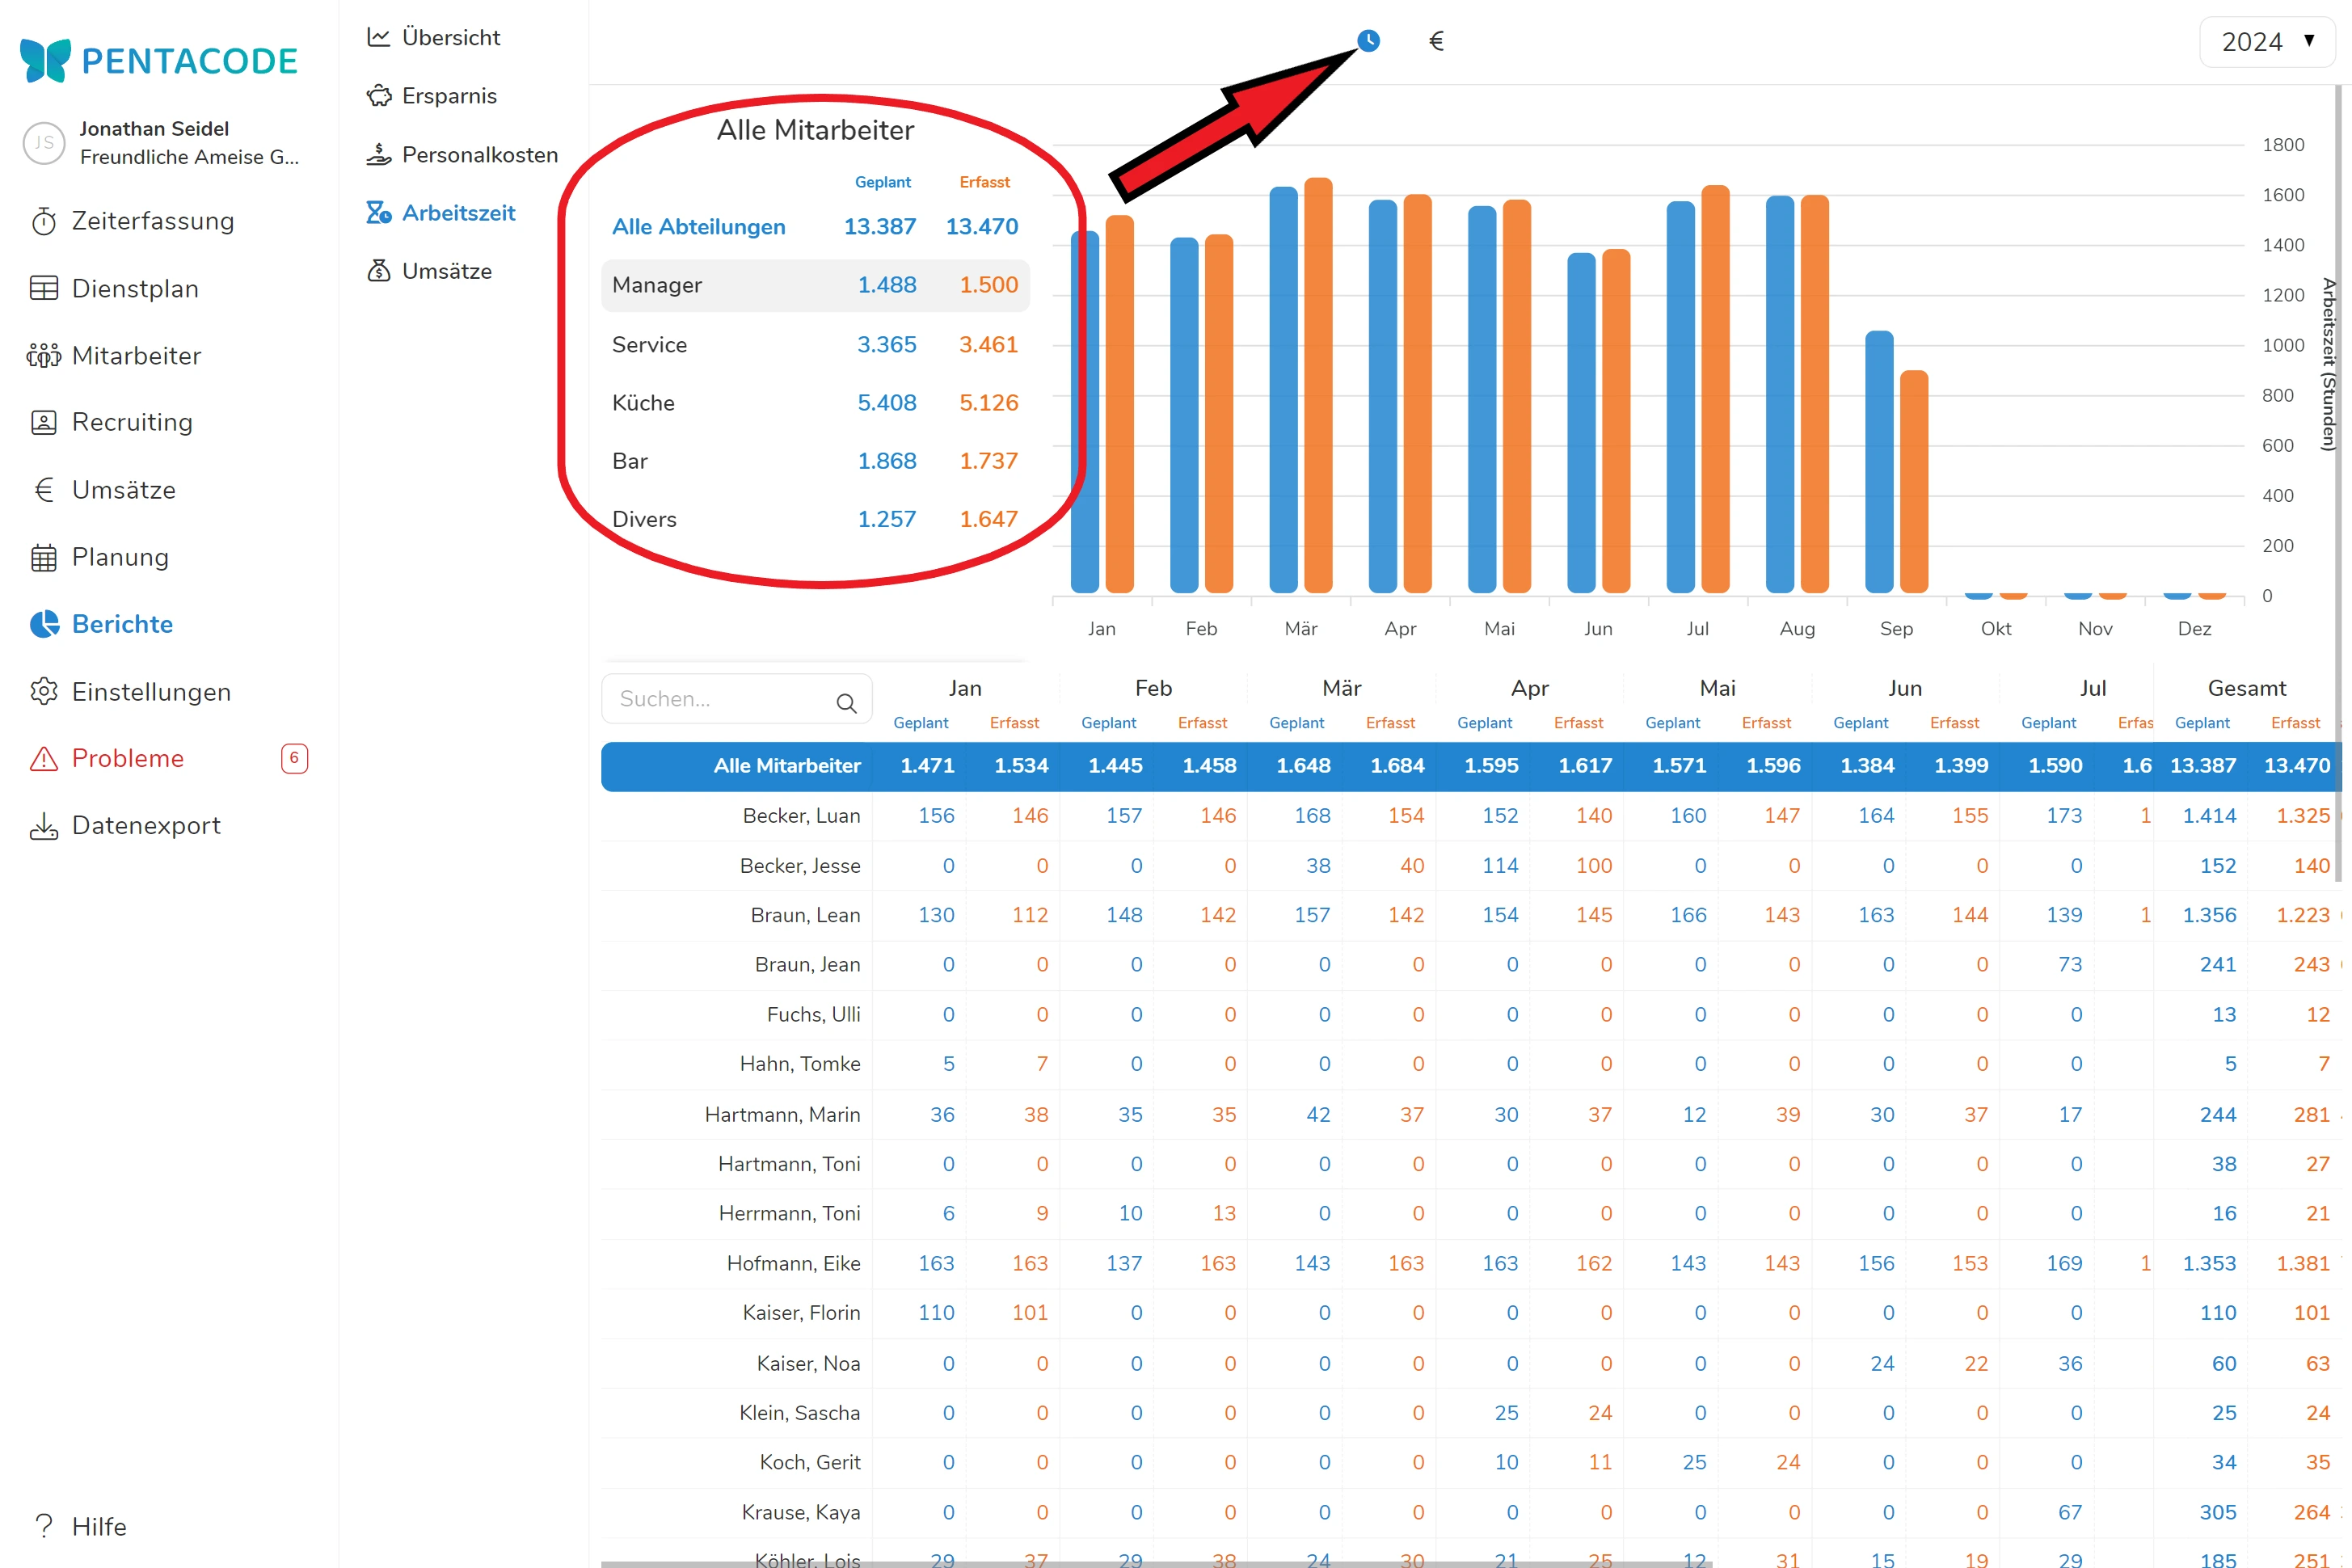The width and height of the screenshot is (2352, 1568).
Task: Click the Probleme warning triangle icon
Action: [x=44, y=758]
